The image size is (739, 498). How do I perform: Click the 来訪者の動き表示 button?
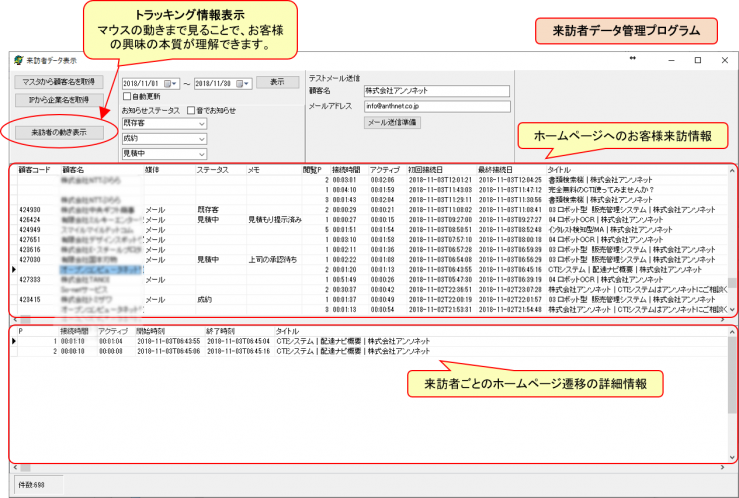59,132
